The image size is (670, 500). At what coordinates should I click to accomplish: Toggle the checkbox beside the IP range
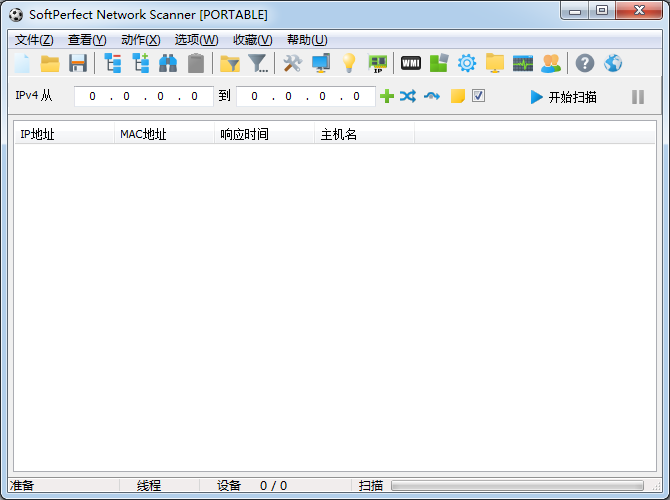tap(478, 96)
